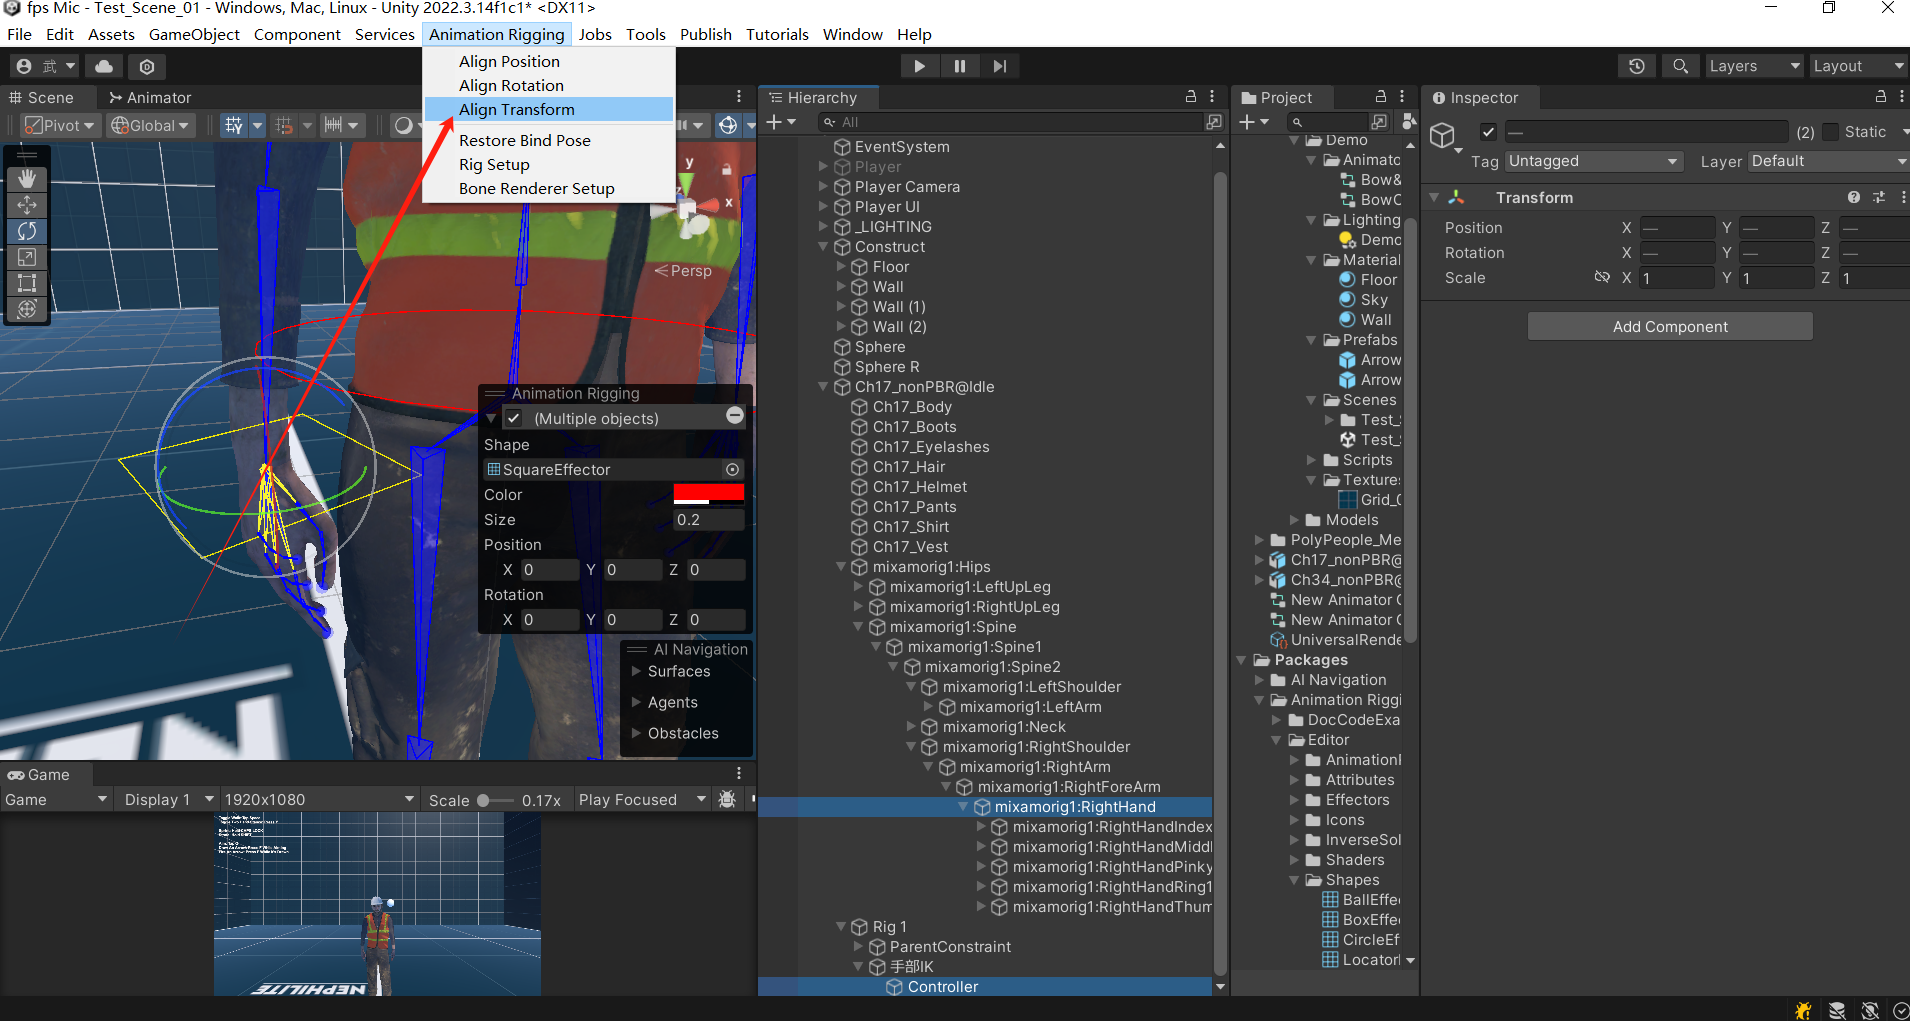
Task: Click the Scene view gizmos globe icon
Action: pyautogui.click(x=729, y=125)
